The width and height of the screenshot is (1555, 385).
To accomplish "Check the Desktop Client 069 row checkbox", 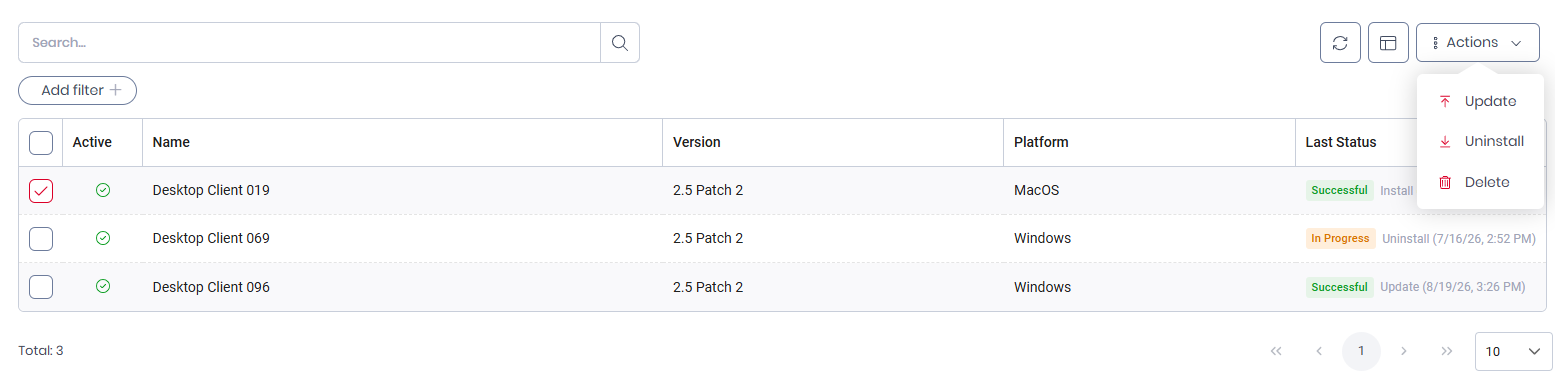I will 41,239.
